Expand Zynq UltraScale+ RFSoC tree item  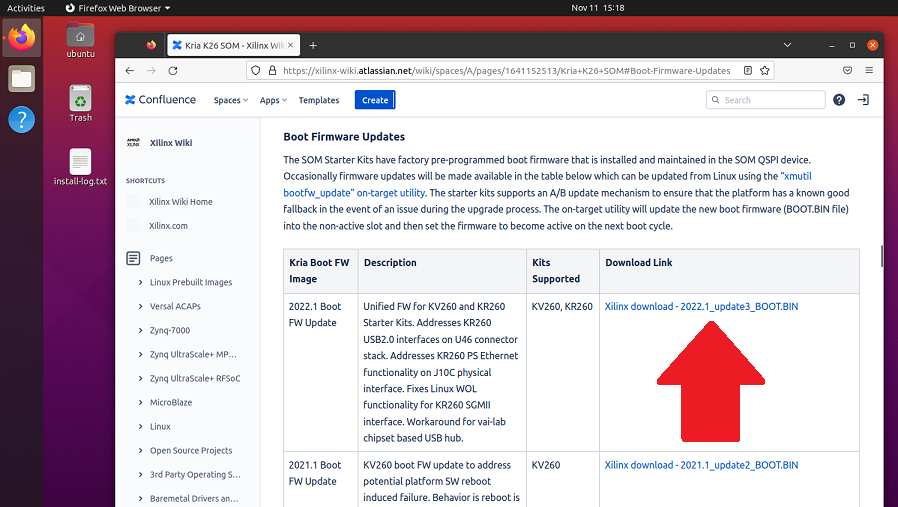140,379
